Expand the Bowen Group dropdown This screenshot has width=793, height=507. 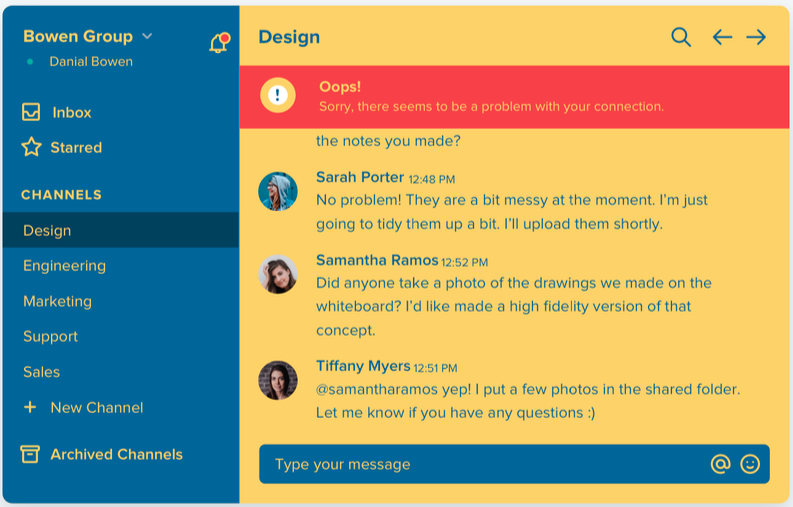pyautogui.click(x=147, y=36)
